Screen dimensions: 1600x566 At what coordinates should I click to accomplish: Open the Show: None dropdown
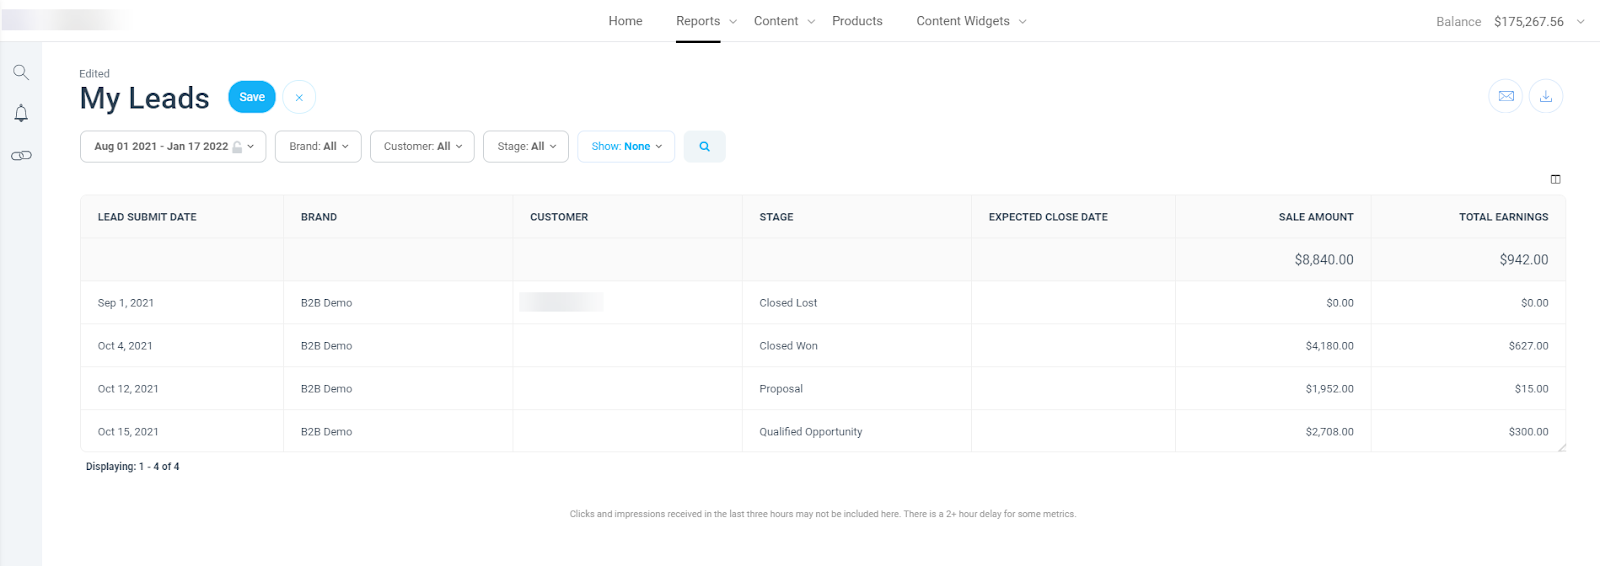click(626, 146)
